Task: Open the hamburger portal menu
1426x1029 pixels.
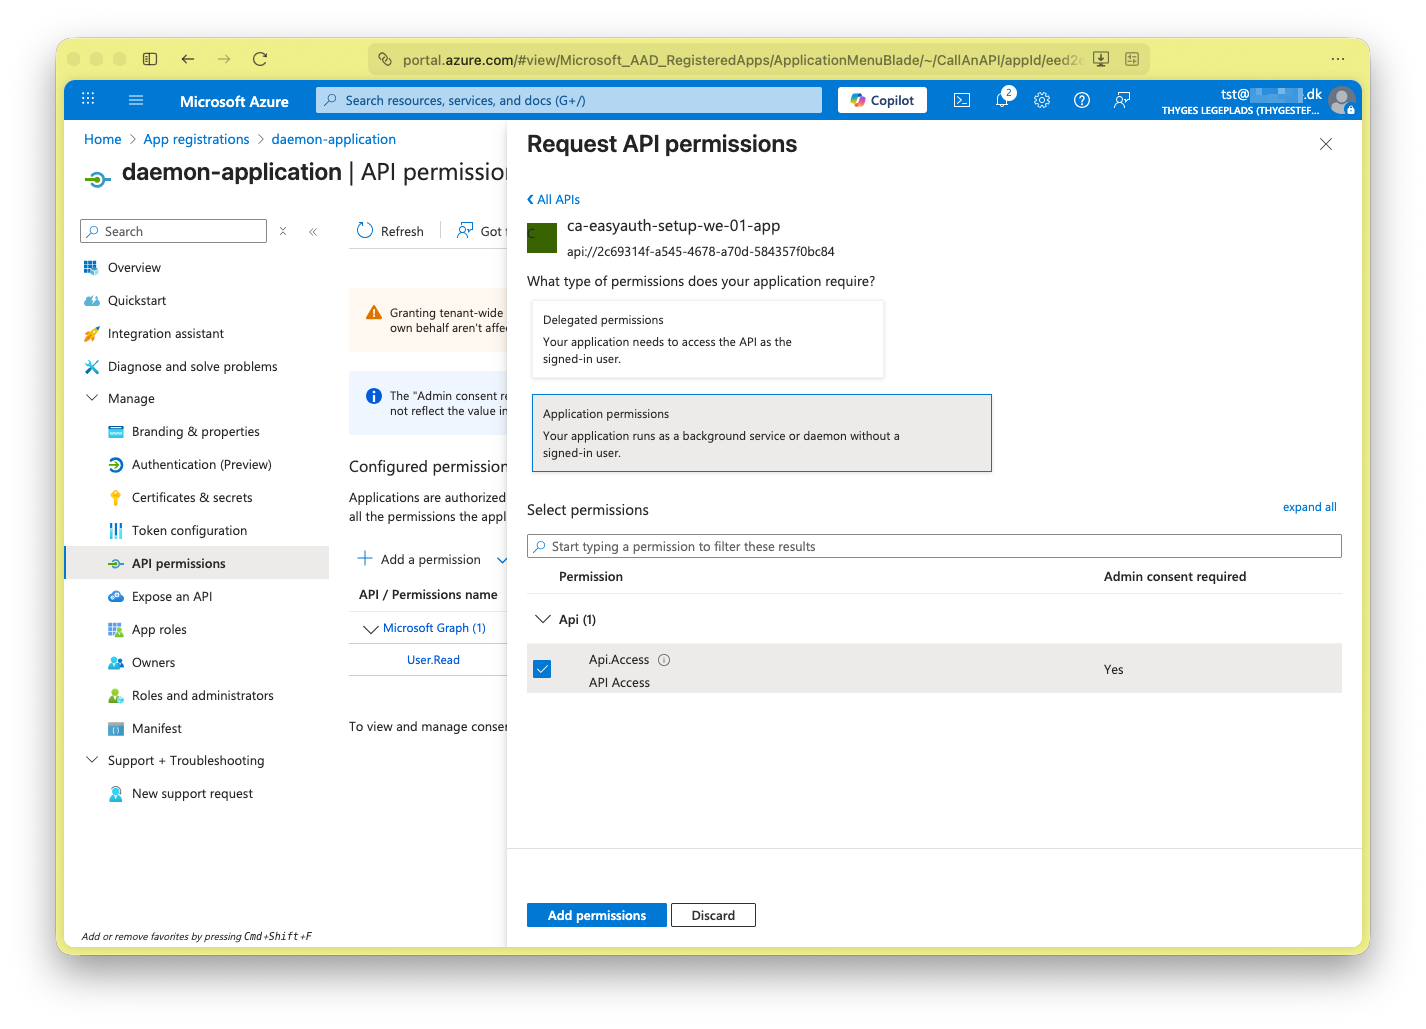Action: [x=136, y=100]
